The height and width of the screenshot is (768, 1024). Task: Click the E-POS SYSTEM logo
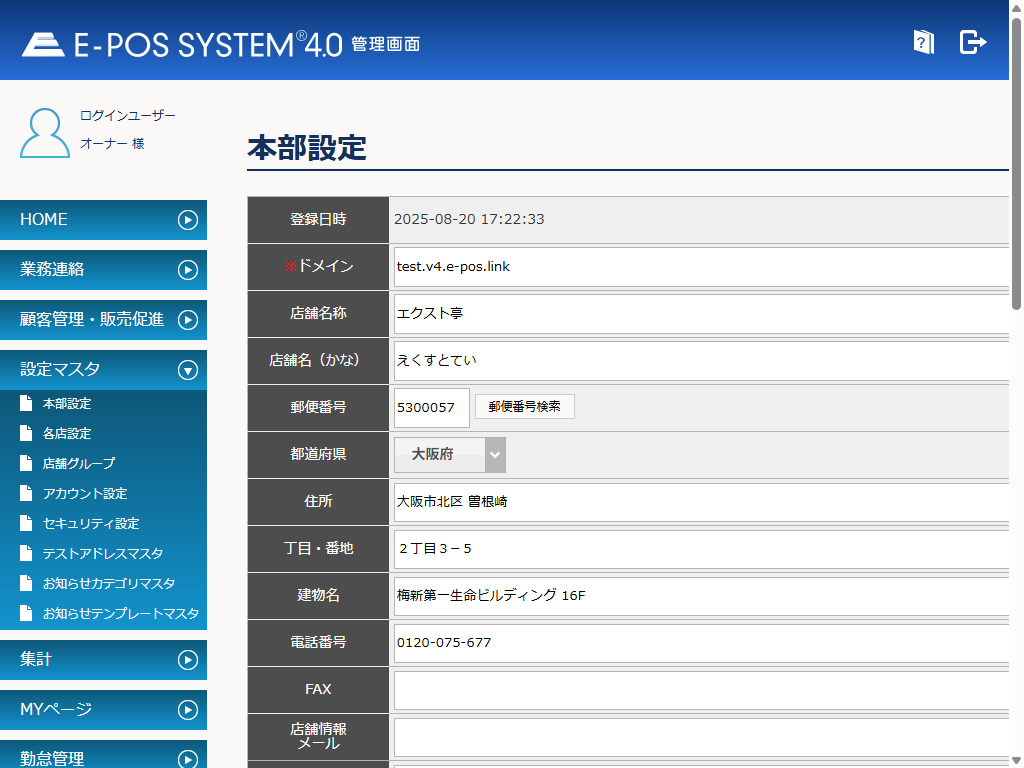click(x=182, y=44)
